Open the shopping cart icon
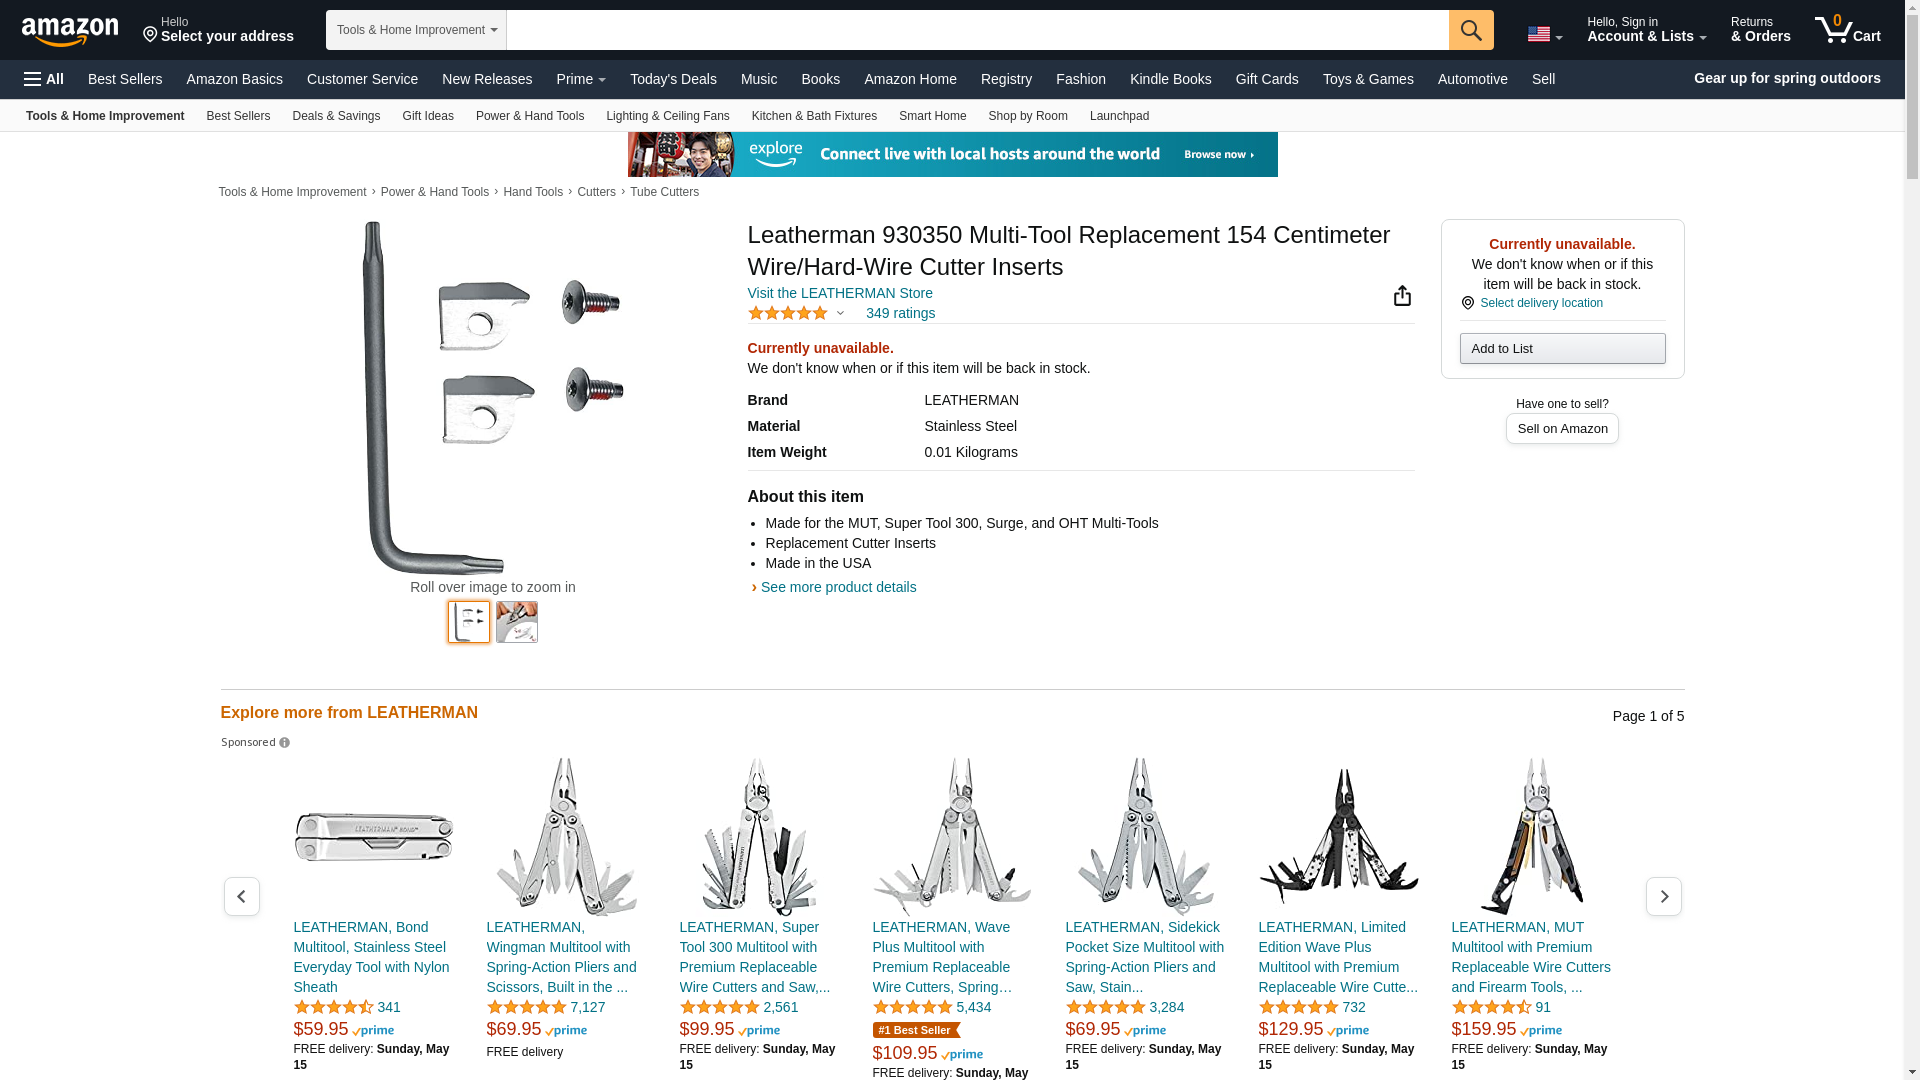 (x=1848, y=30)
